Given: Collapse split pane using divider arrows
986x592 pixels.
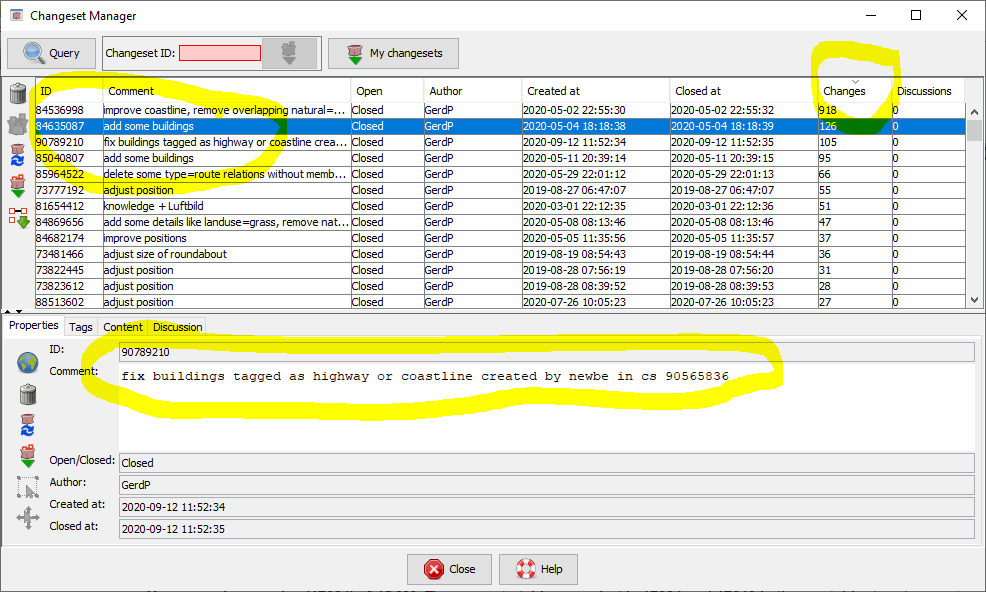Looking at the screenshot, I should pyautogui.click(x=8, y=312).
